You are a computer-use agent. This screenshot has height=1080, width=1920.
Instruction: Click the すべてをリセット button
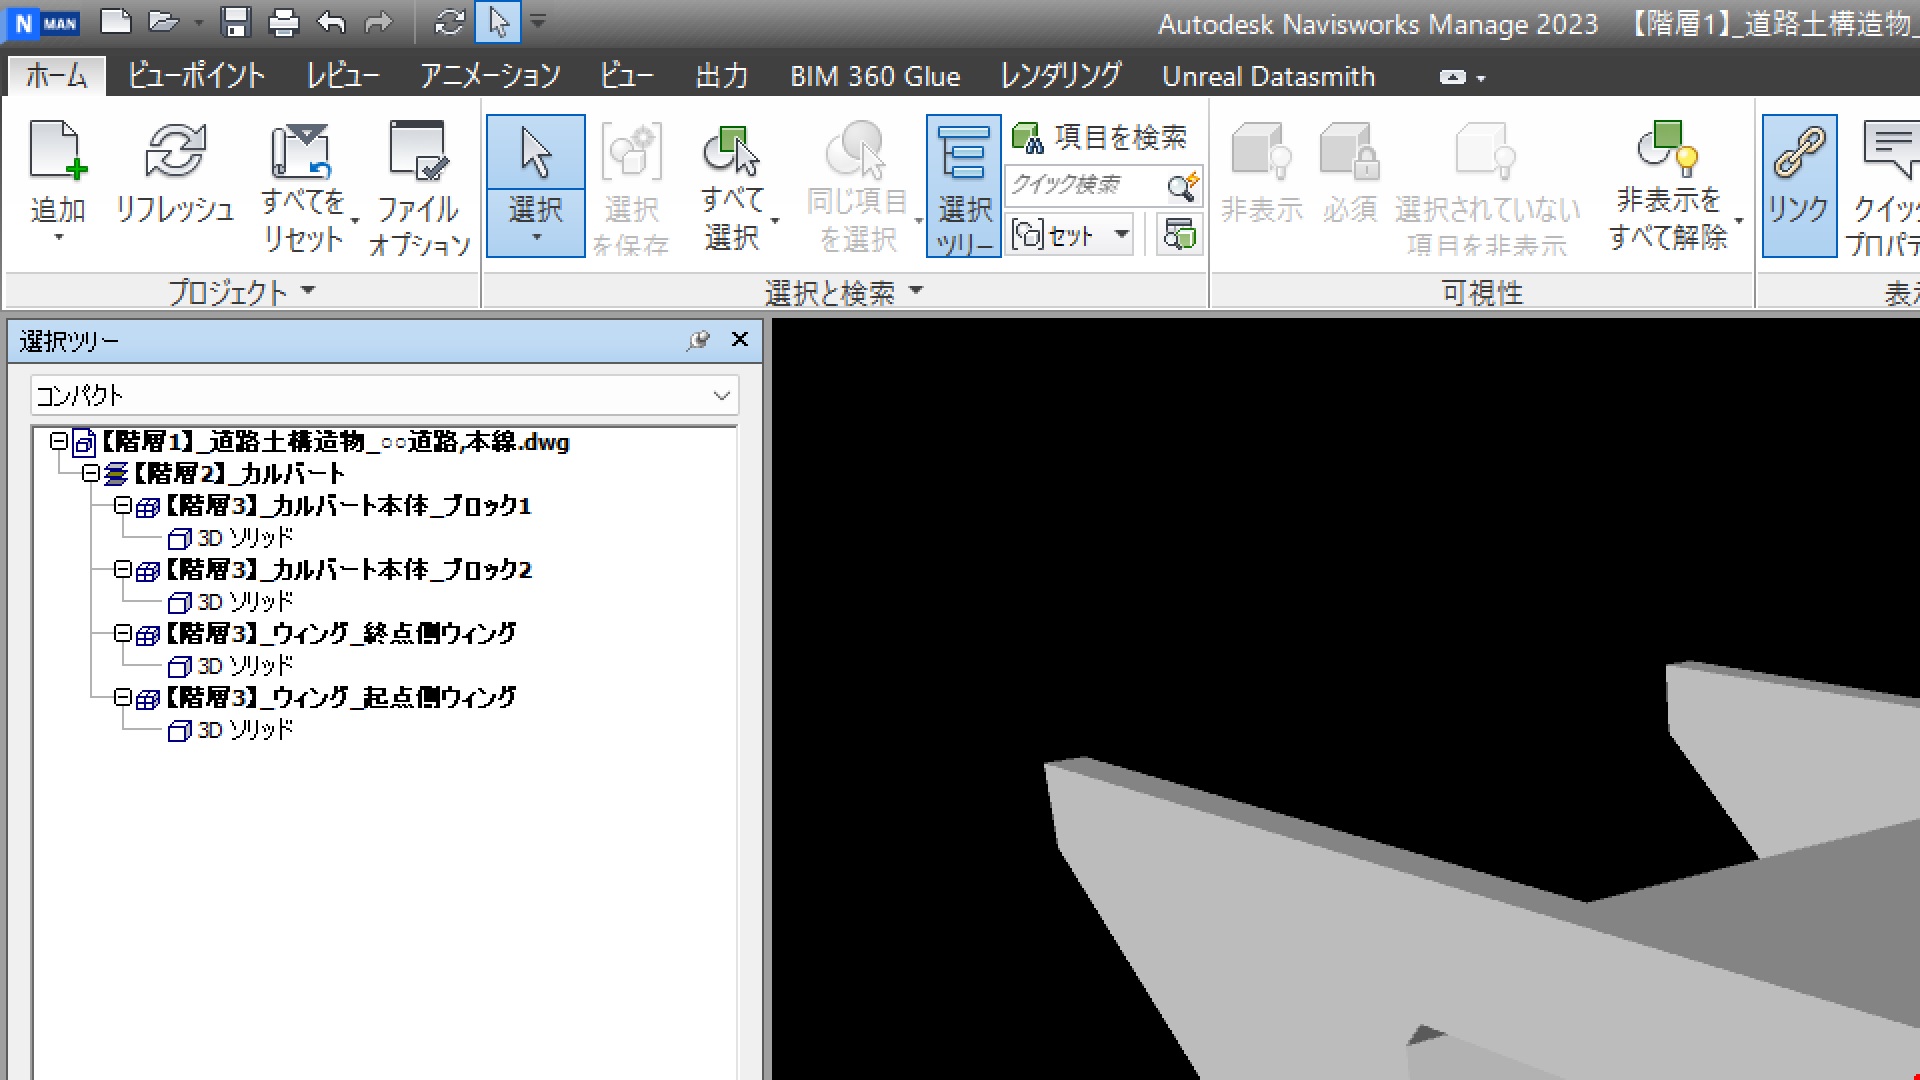(302, 186)
